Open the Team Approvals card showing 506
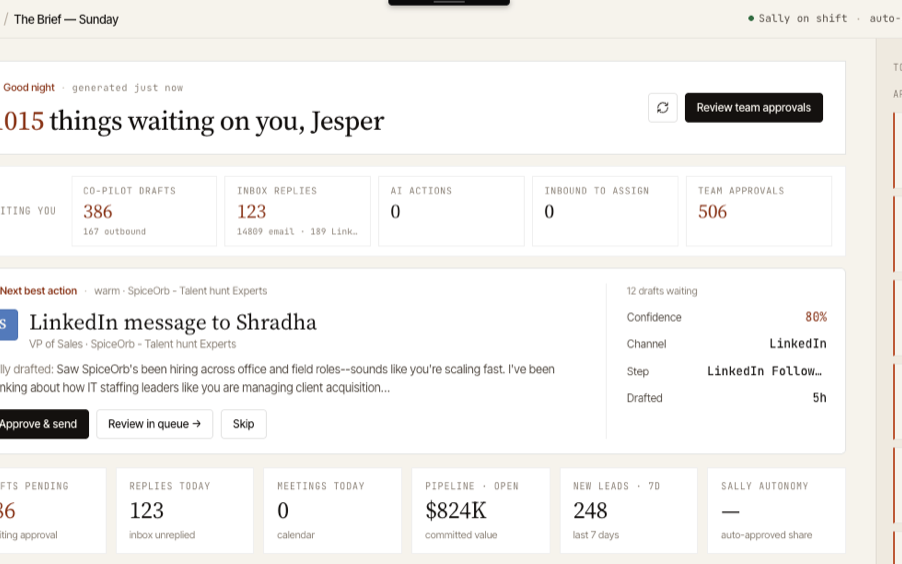This screenshot has width=902, height=564. point(759,211)
